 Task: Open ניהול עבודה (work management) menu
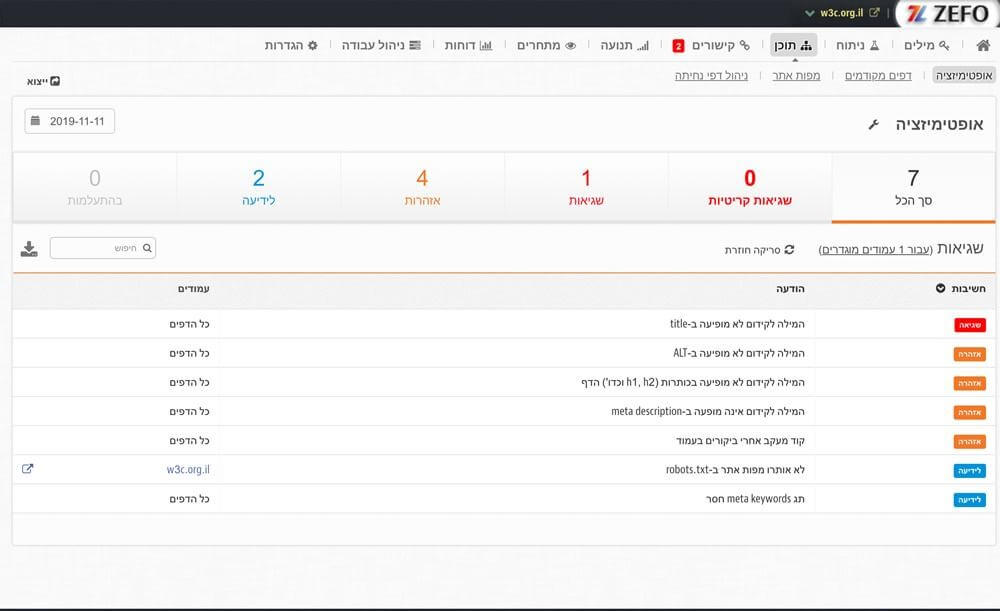(x=381, y=45)
